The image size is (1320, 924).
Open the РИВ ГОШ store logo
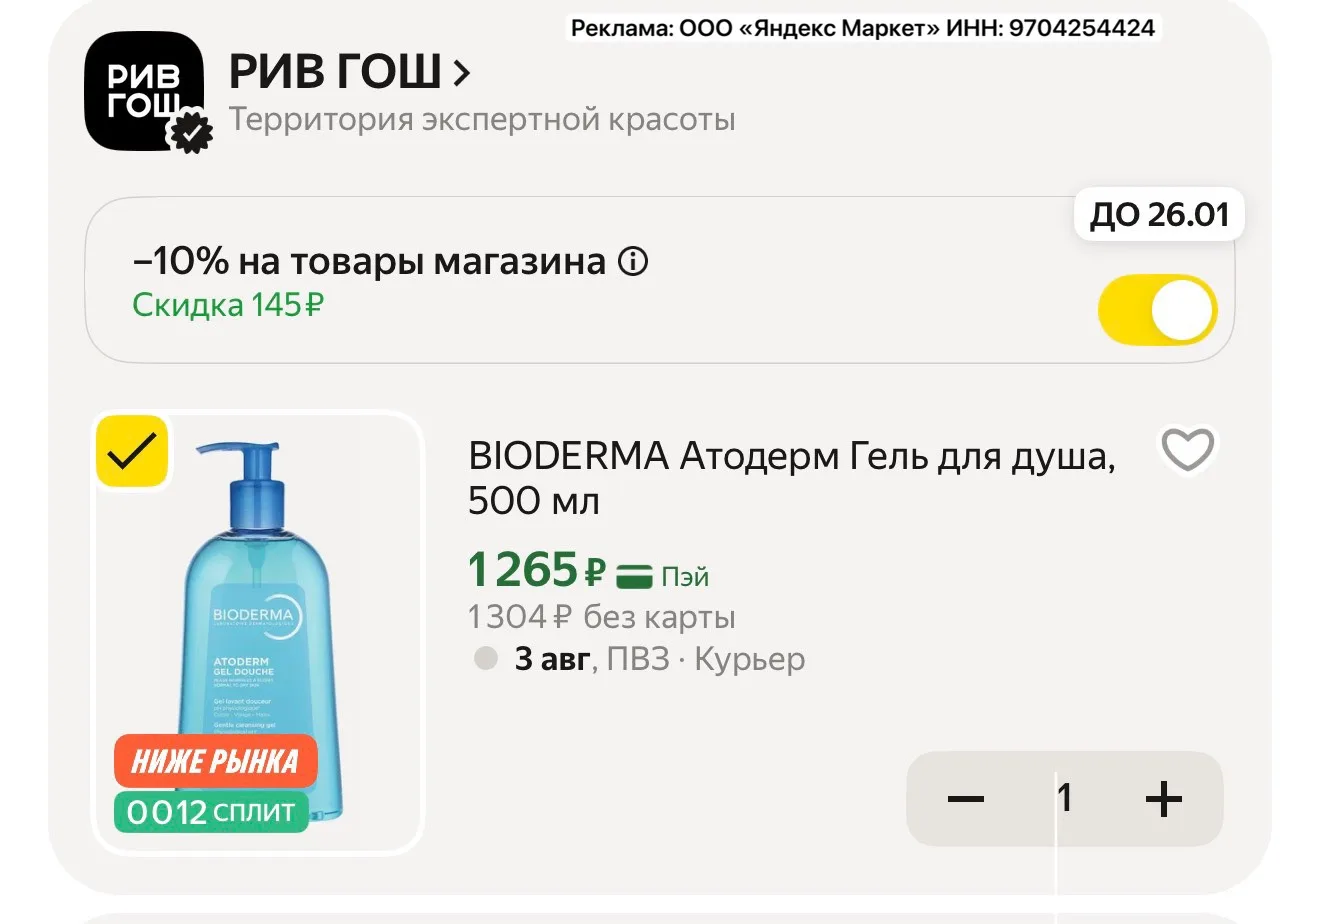click(144, 91)
